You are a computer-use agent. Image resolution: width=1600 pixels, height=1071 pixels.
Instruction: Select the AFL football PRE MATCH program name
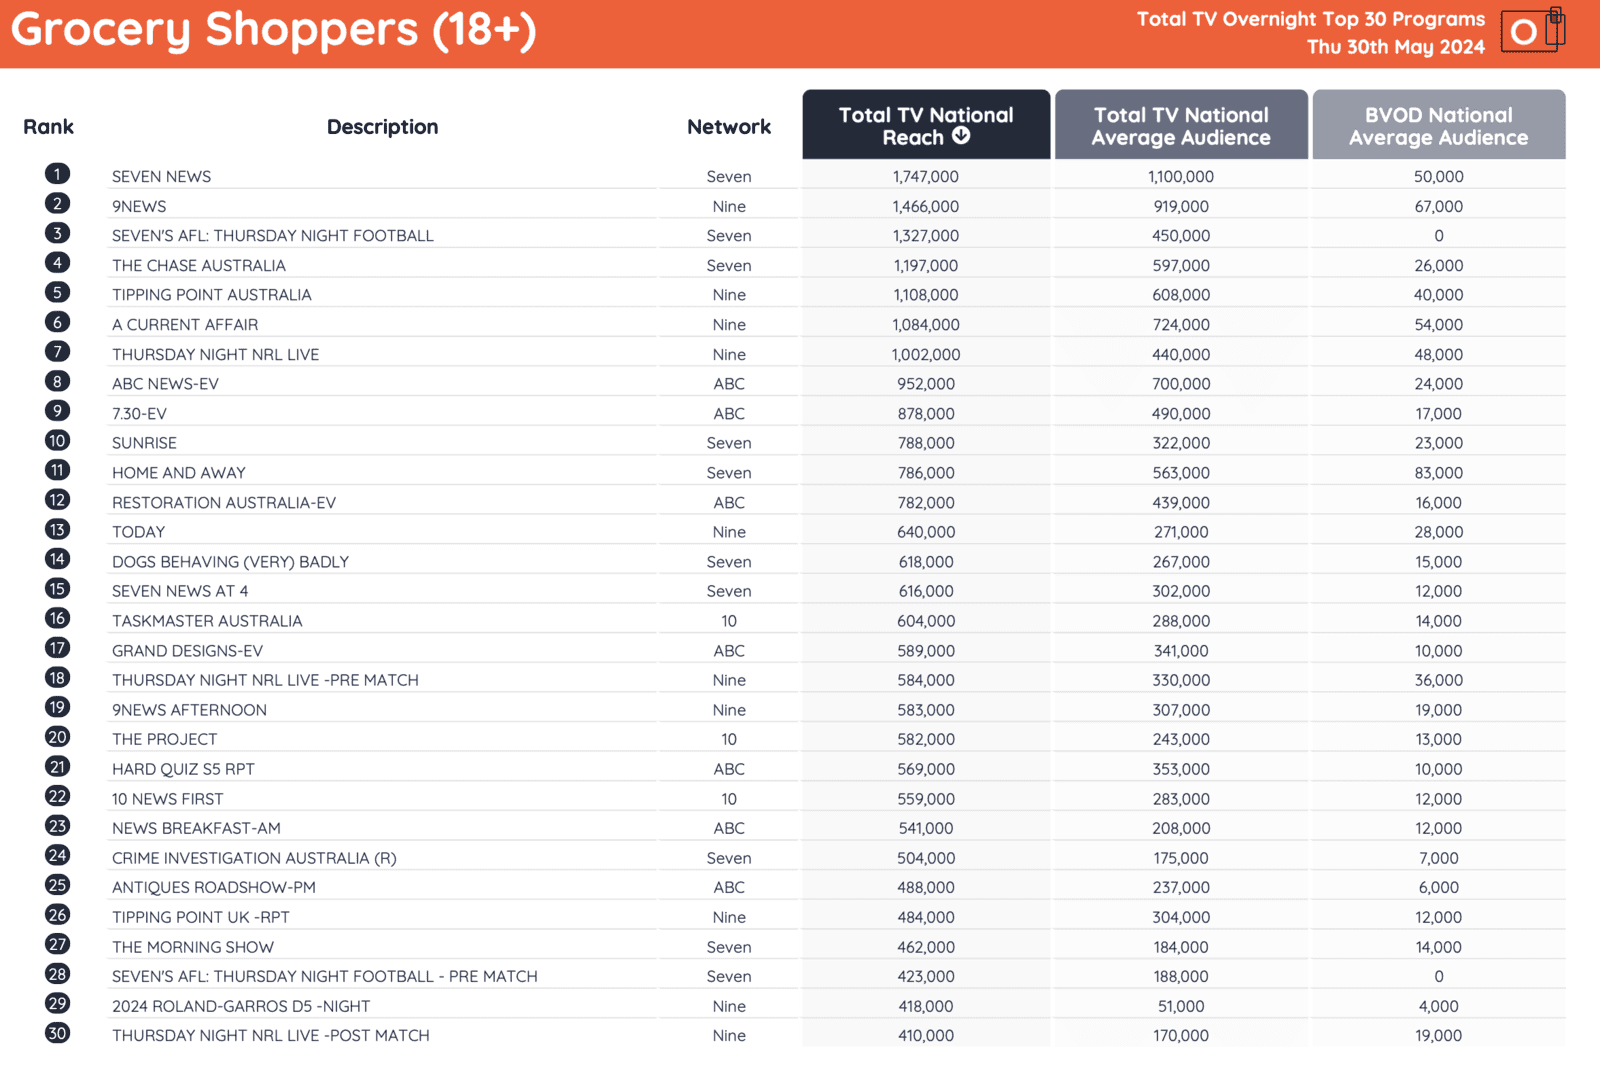tap(325, 976)
